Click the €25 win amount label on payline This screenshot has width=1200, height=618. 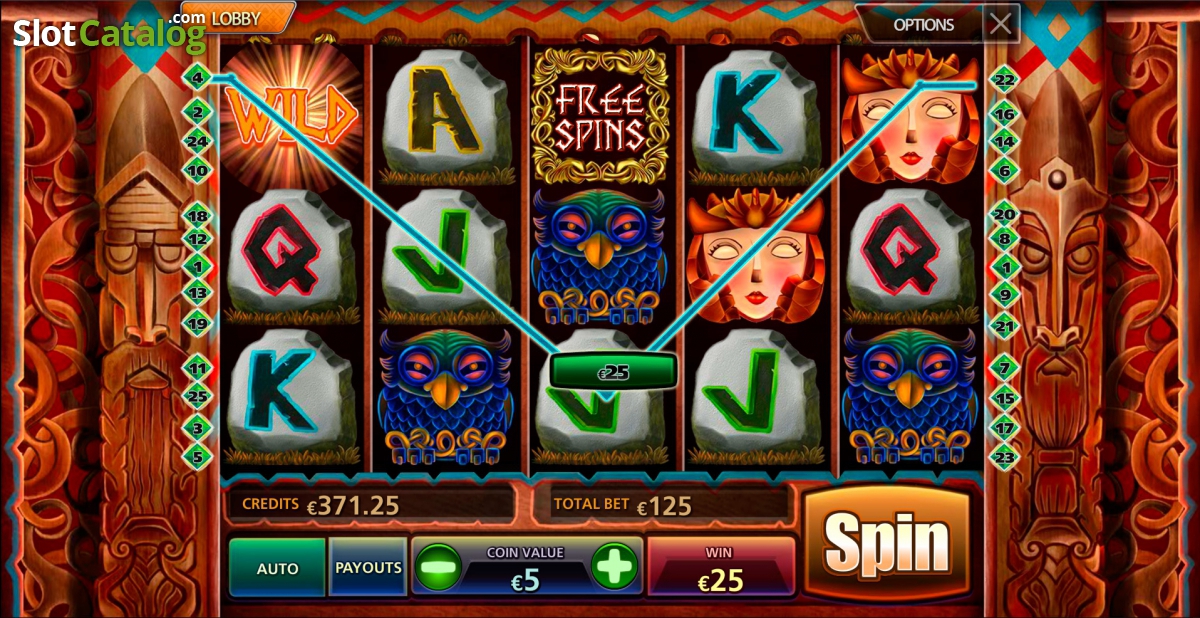pos(614,372)
